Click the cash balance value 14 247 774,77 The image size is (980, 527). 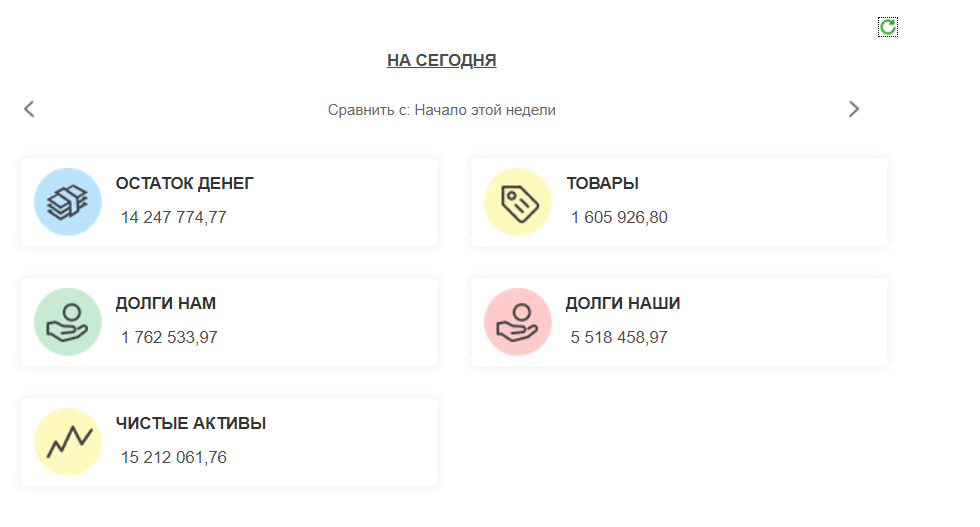(x=174, y=217)
